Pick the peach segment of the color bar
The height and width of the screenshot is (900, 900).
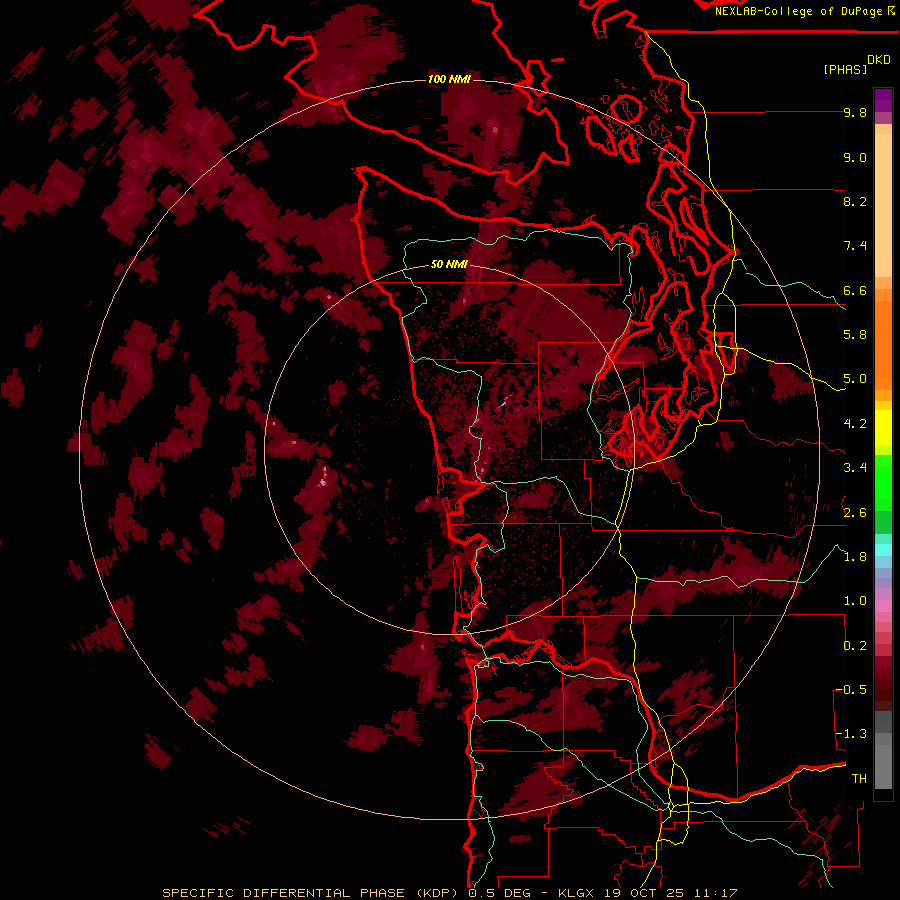pyautogui.click(x=883, y=205)
